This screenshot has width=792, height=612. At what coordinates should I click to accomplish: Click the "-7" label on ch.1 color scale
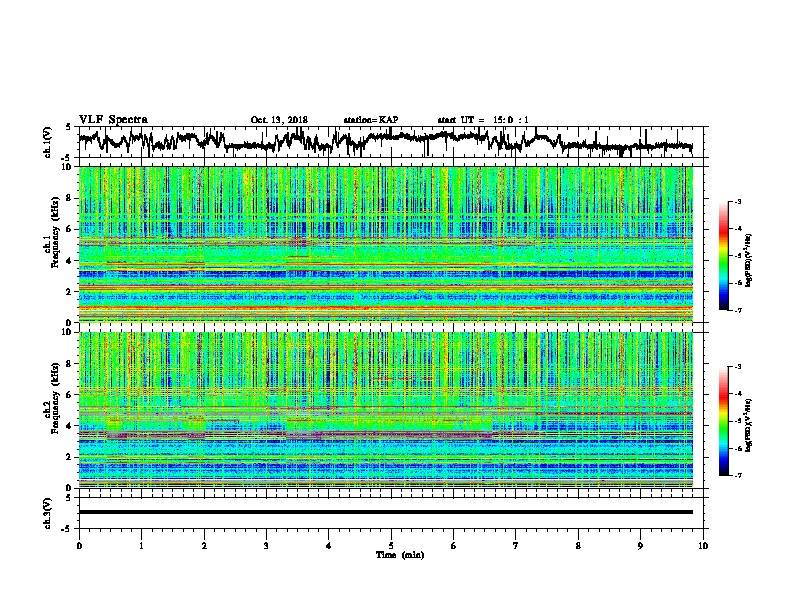738,310
